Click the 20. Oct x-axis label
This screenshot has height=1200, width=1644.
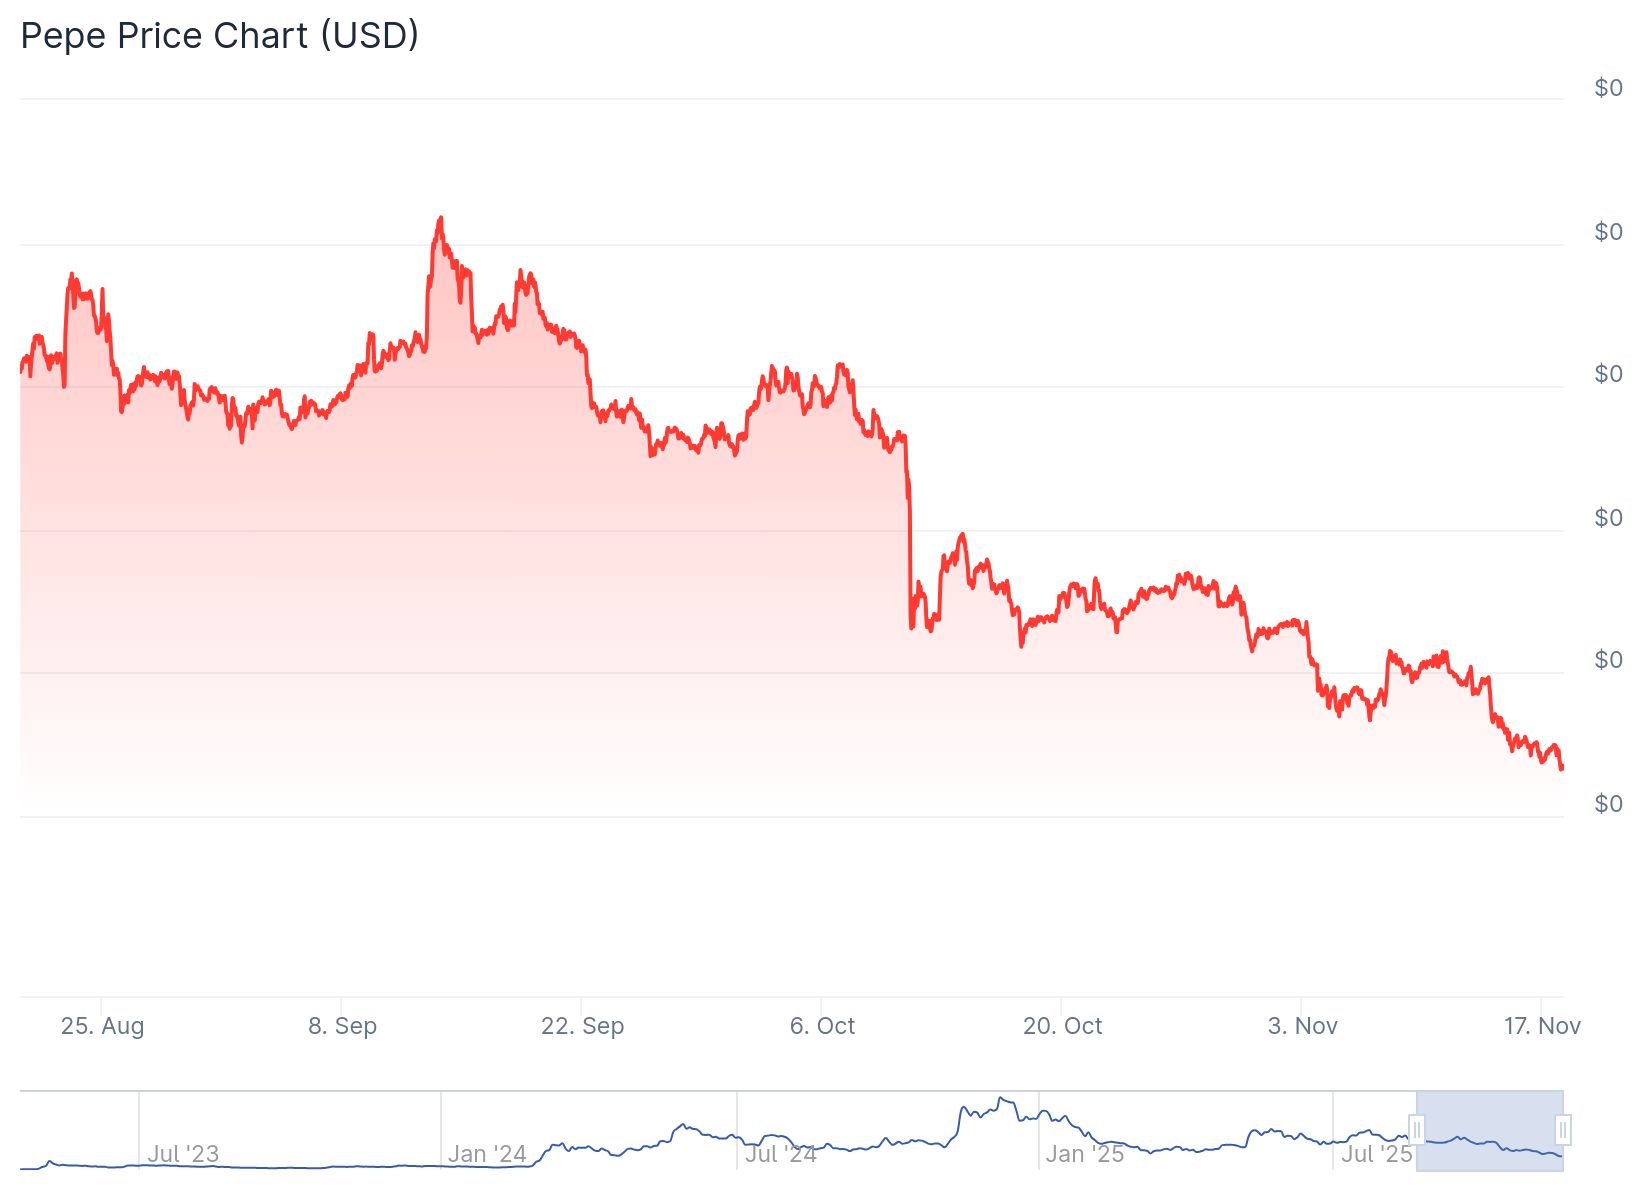(1062, 1026)
